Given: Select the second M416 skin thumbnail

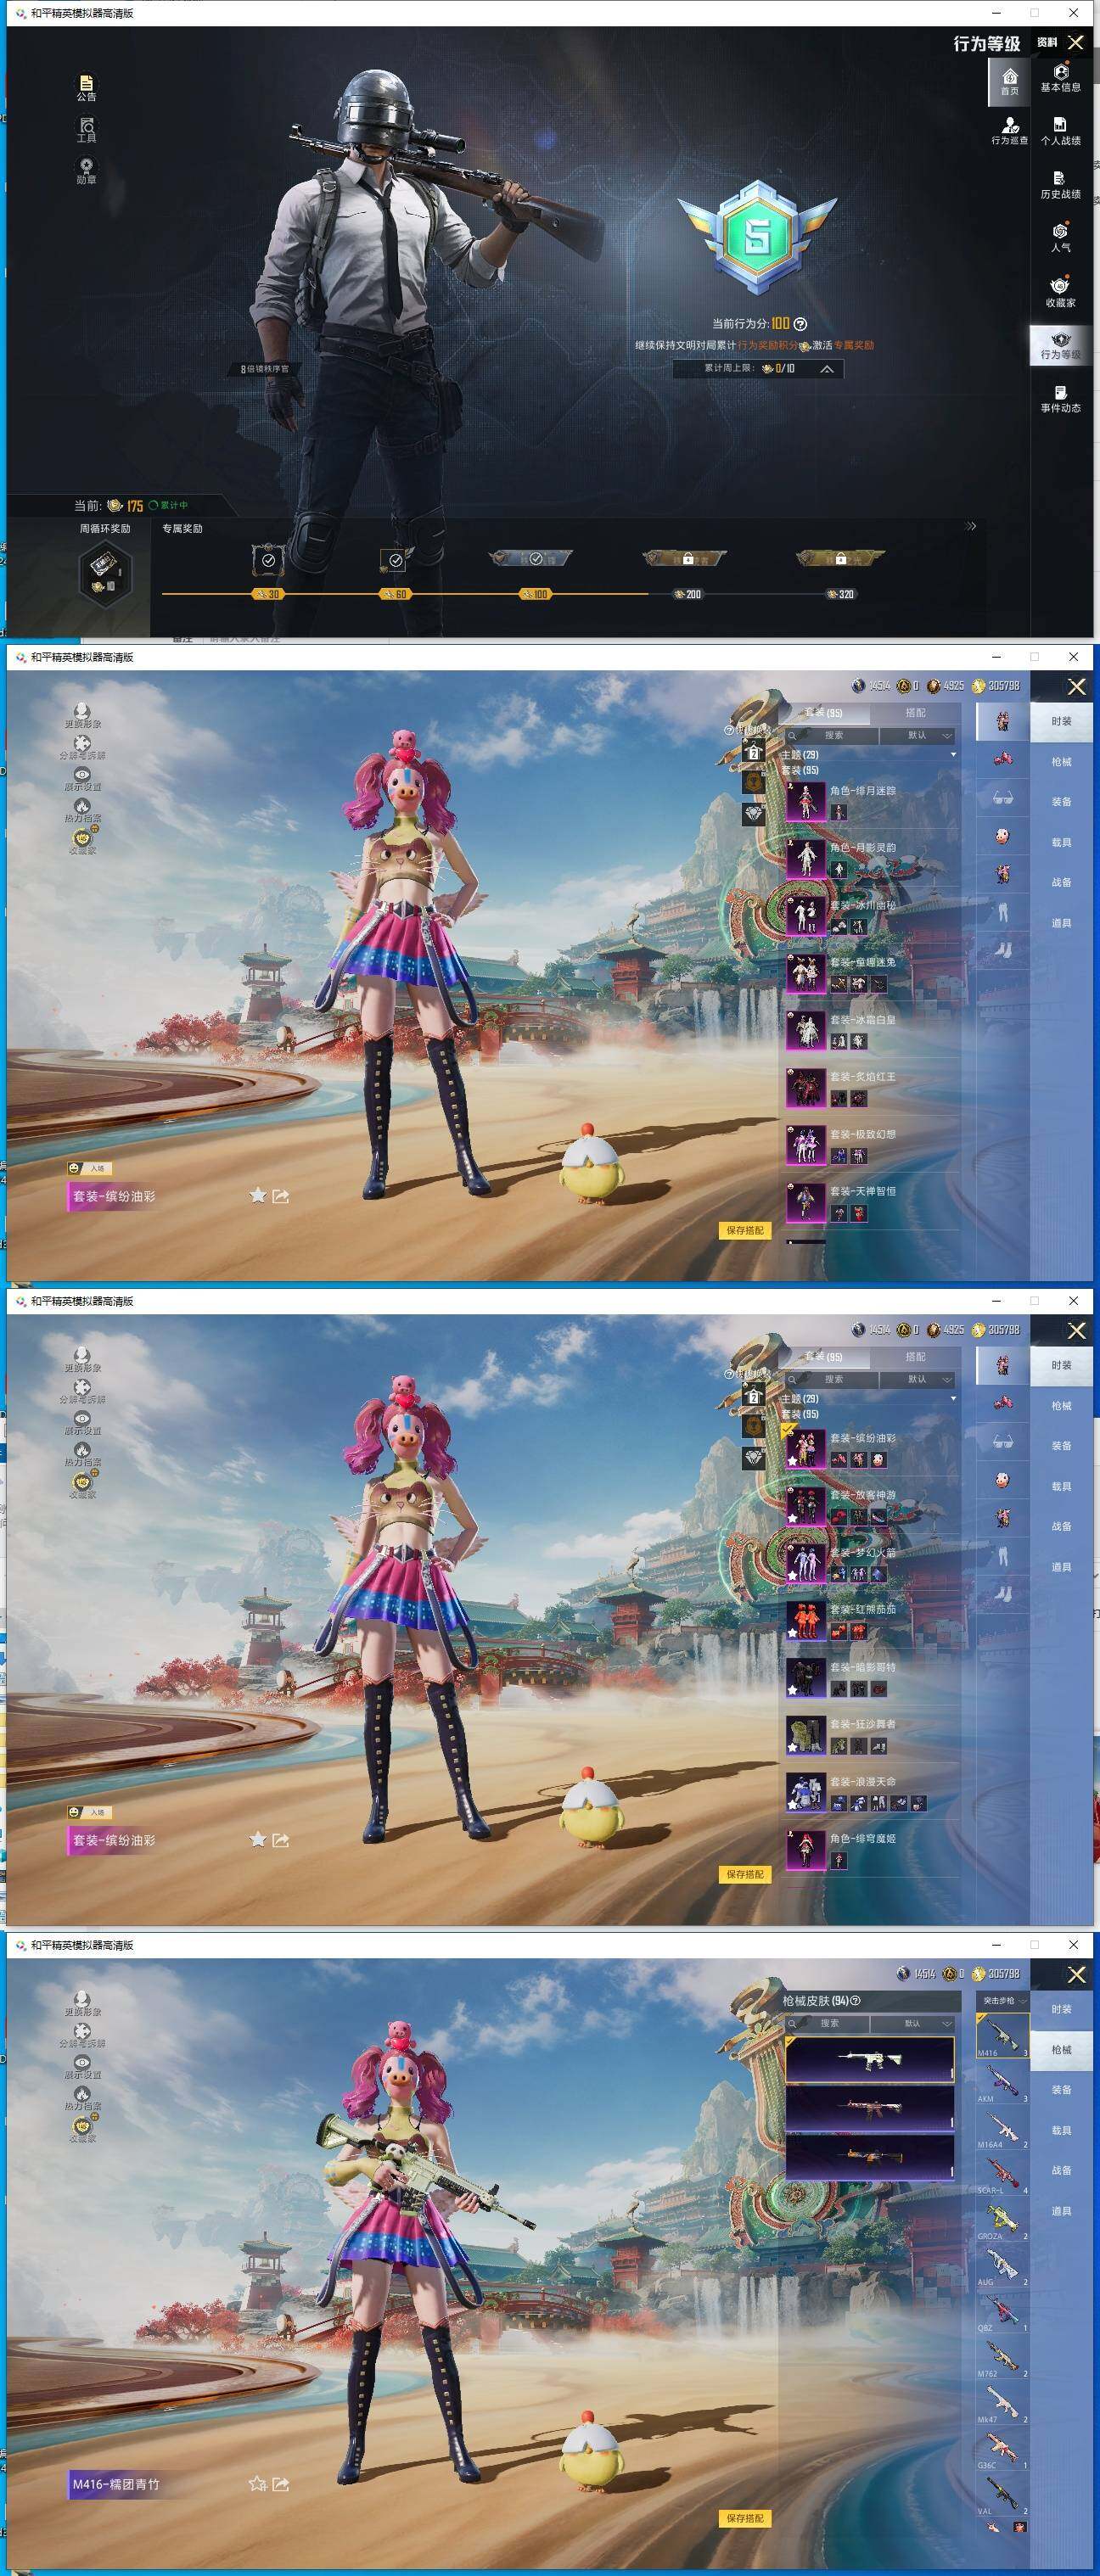Looking at the screenshot, I should tap(869, 2108).
